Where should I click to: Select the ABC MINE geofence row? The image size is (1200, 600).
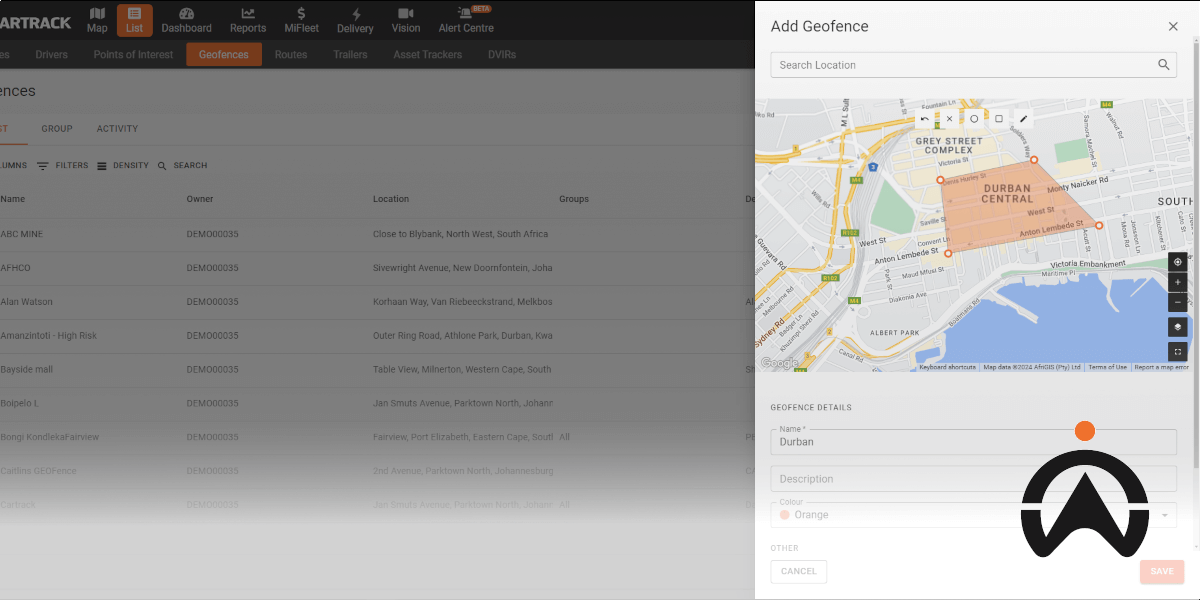(x=377, y=234)
